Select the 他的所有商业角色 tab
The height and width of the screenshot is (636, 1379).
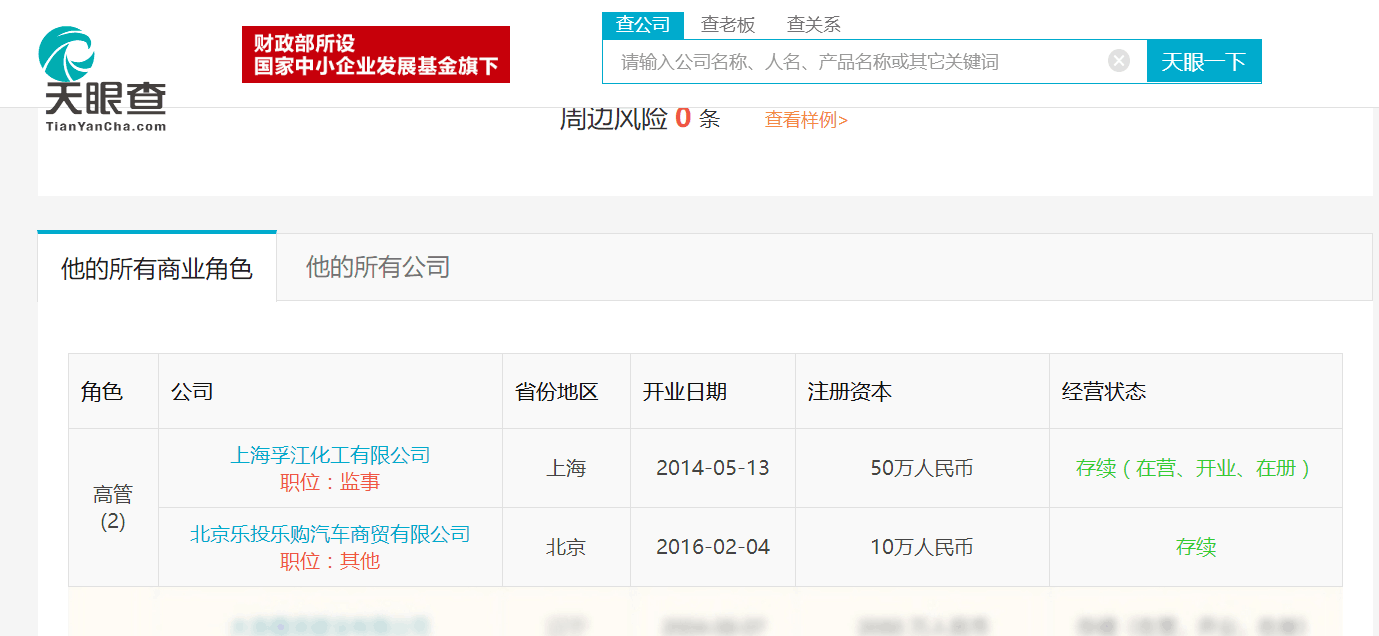coord(157,268)
